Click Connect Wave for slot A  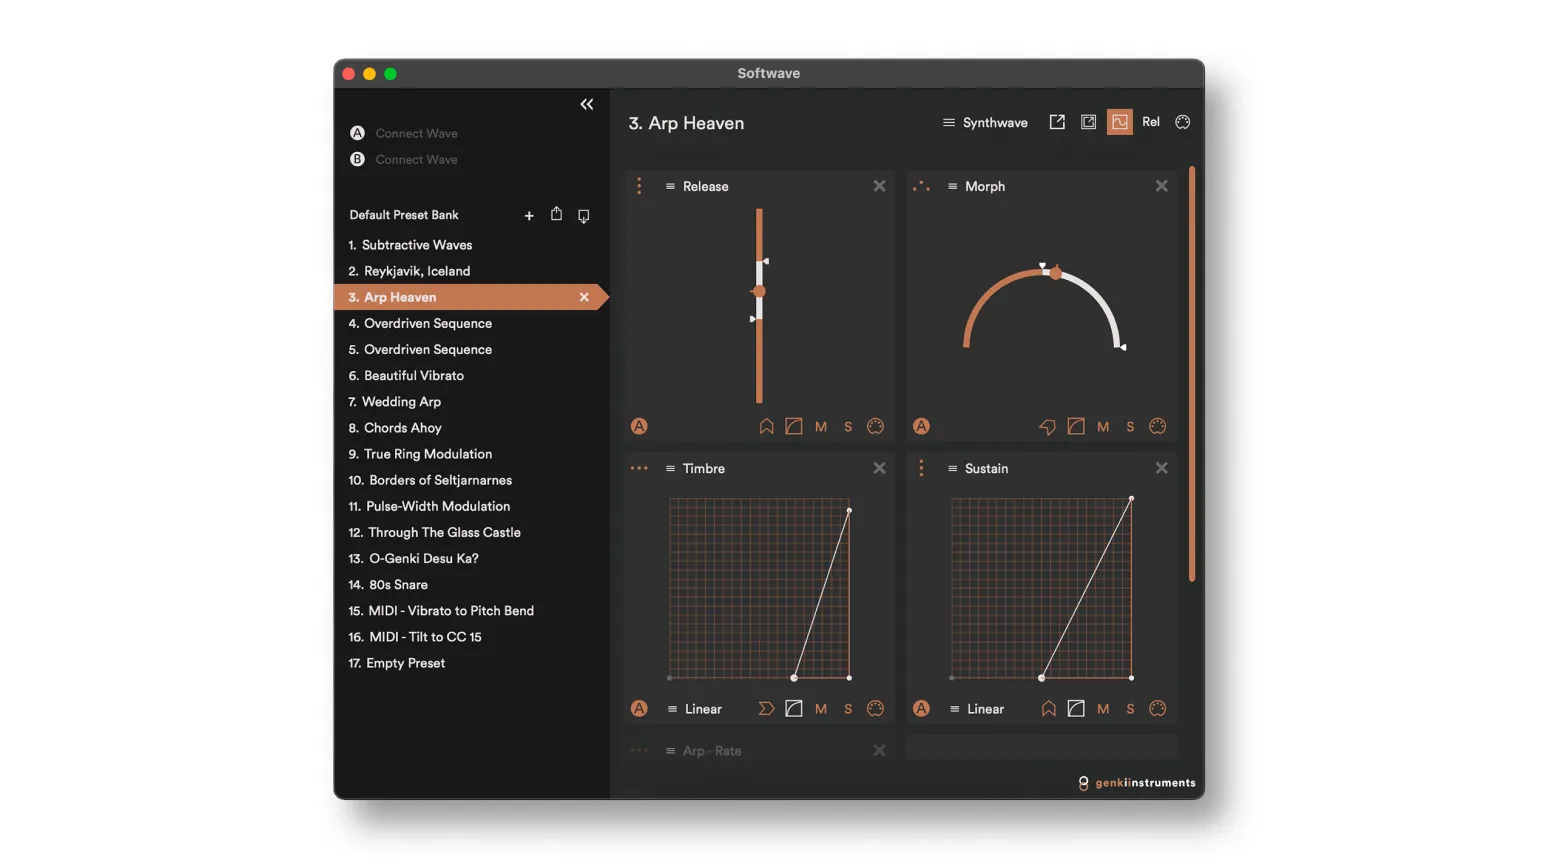click(x=416, y=134)
